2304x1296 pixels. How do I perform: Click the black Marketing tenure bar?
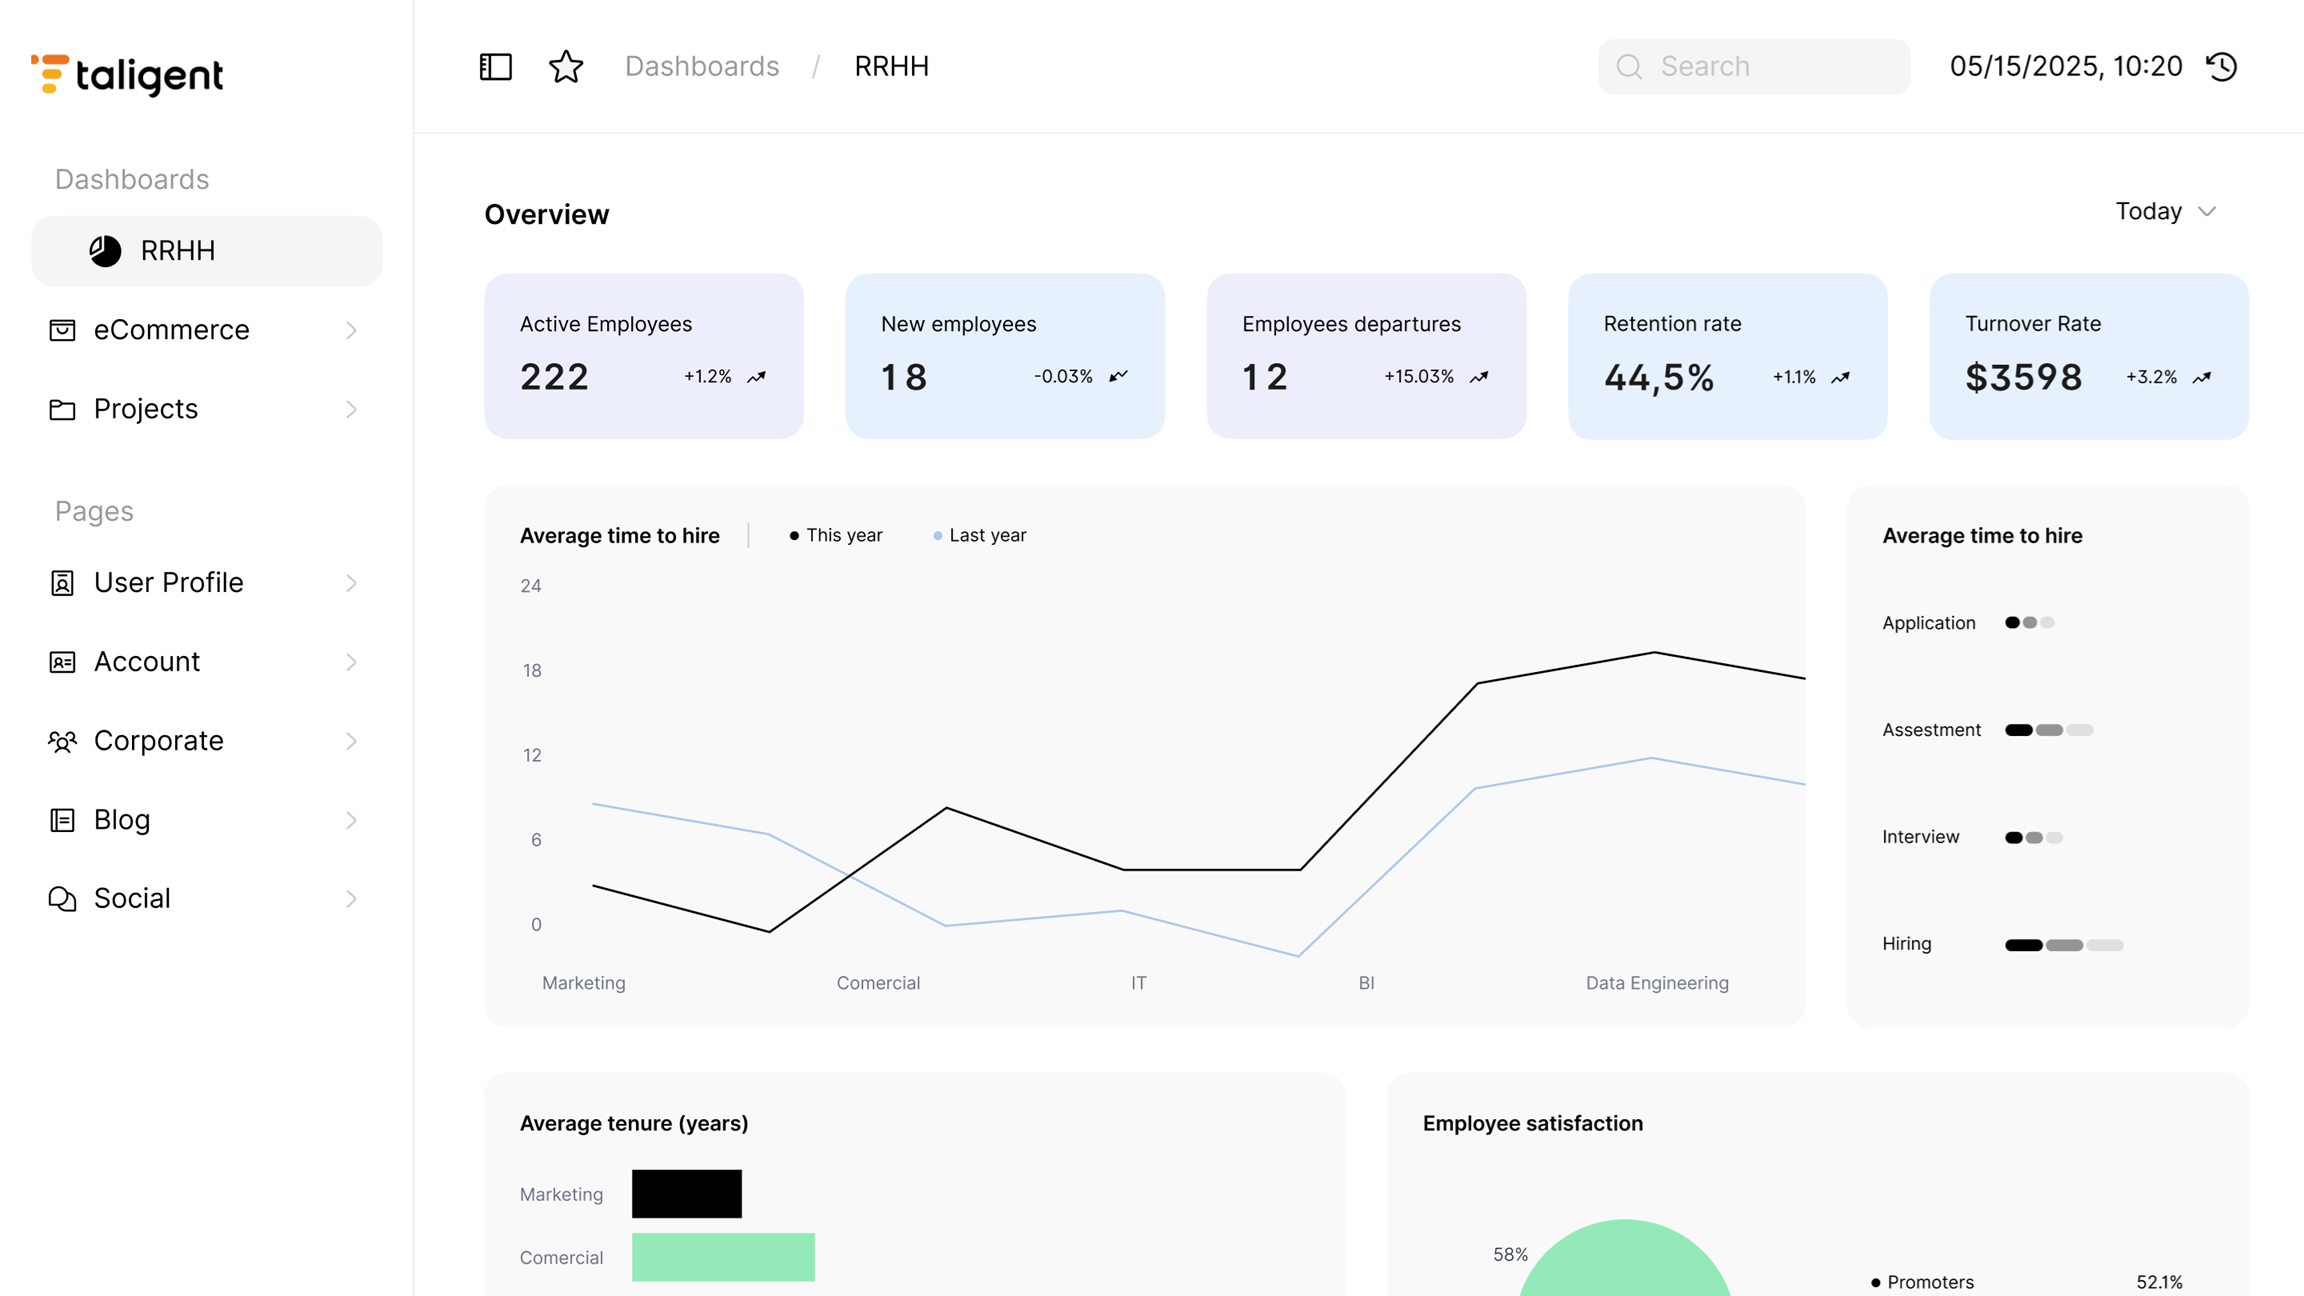pos(687,1194)
